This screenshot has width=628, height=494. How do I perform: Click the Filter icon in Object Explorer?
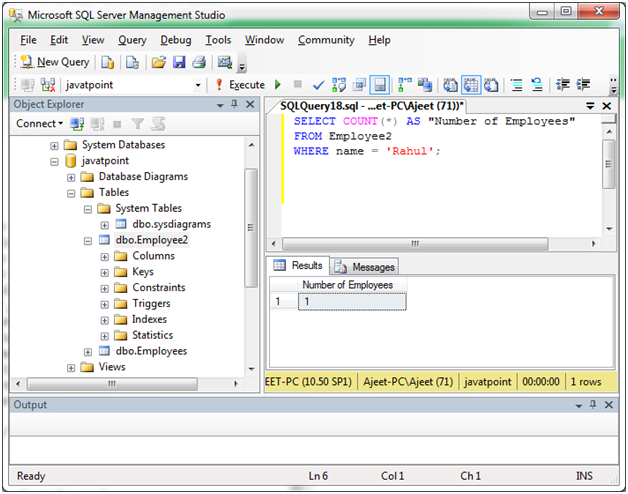[x=138, y=124]
